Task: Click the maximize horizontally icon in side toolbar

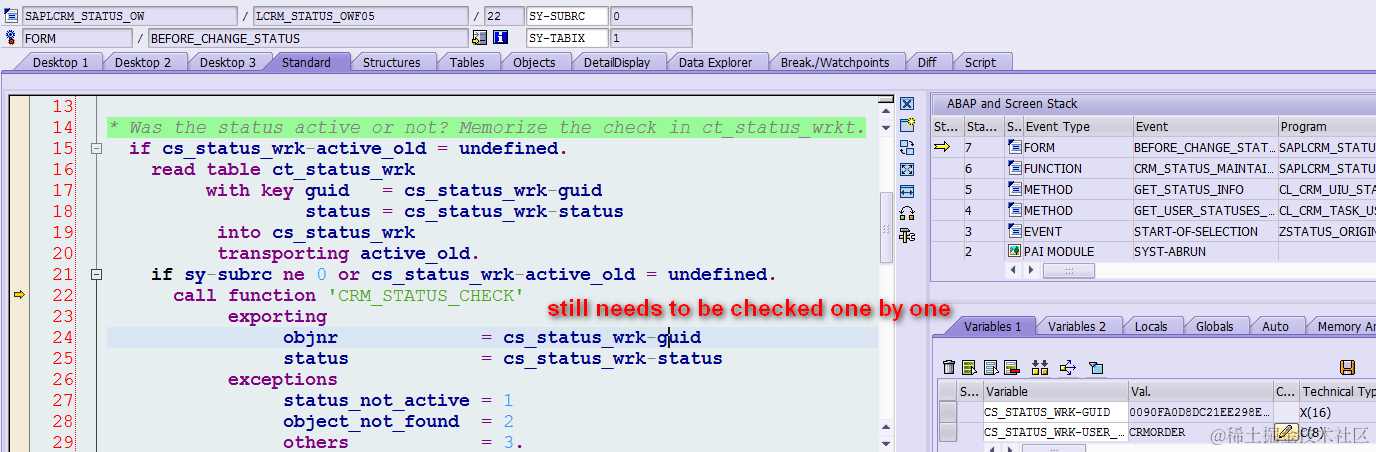Action: [x=907, y=192]
